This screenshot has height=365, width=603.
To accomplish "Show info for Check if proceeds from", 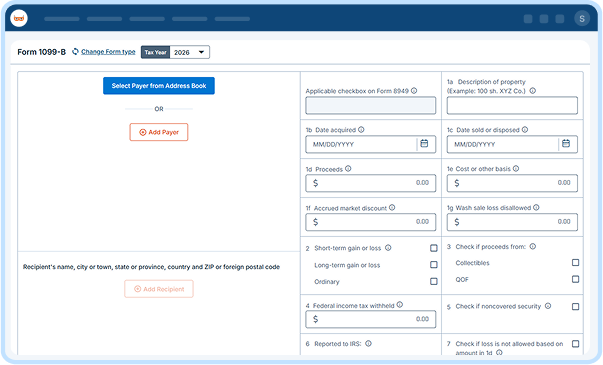I will click(x=533, y=246).
